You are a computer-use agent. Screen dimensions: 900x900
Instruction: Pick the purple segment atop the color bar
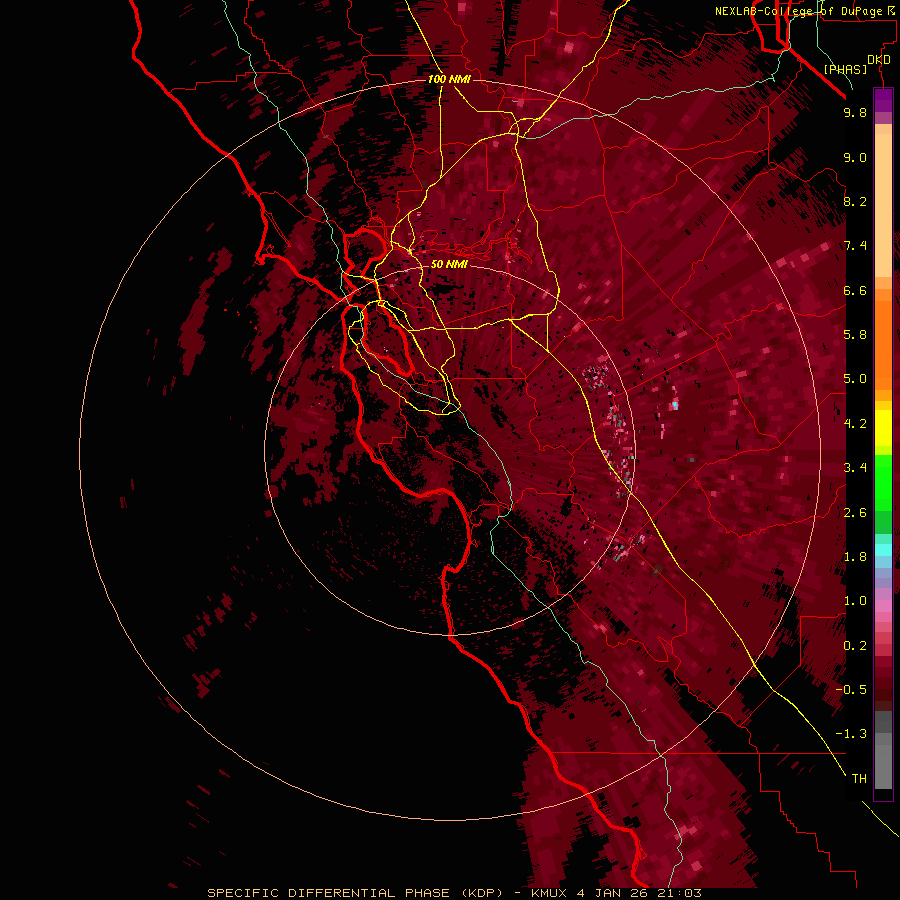click(883, 100)
